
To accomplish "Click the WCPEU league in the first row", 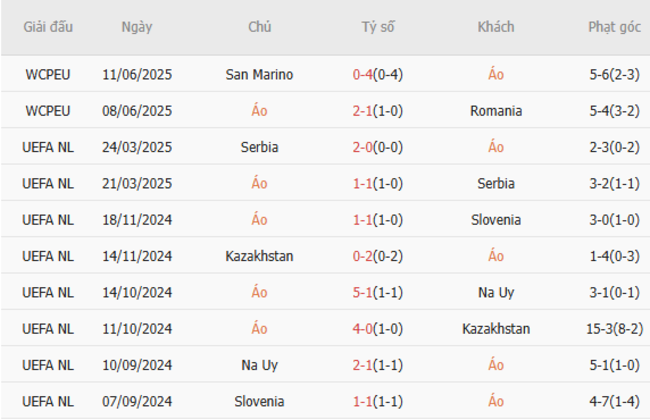I will [x=48, y=74].
